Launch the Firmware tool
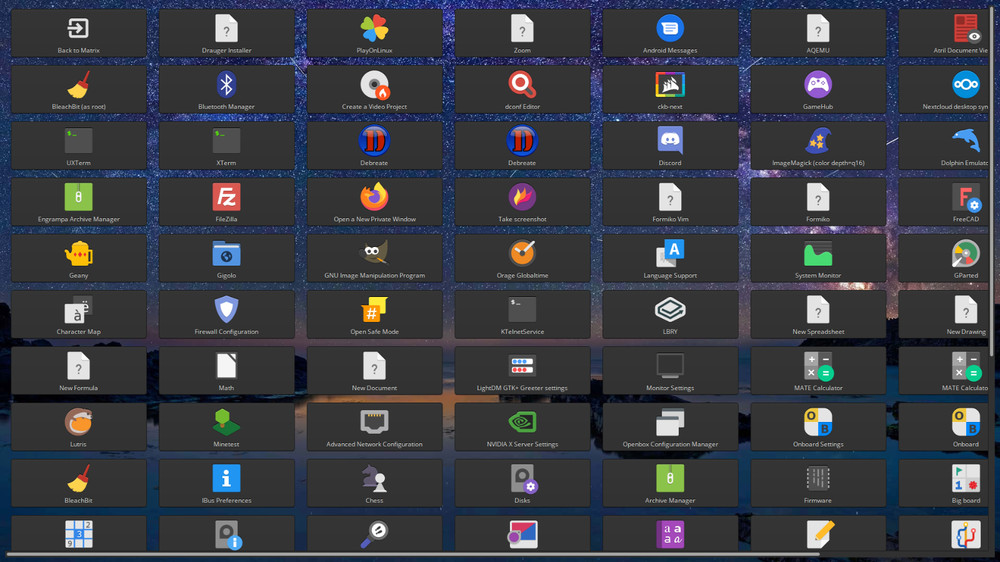 818,482
